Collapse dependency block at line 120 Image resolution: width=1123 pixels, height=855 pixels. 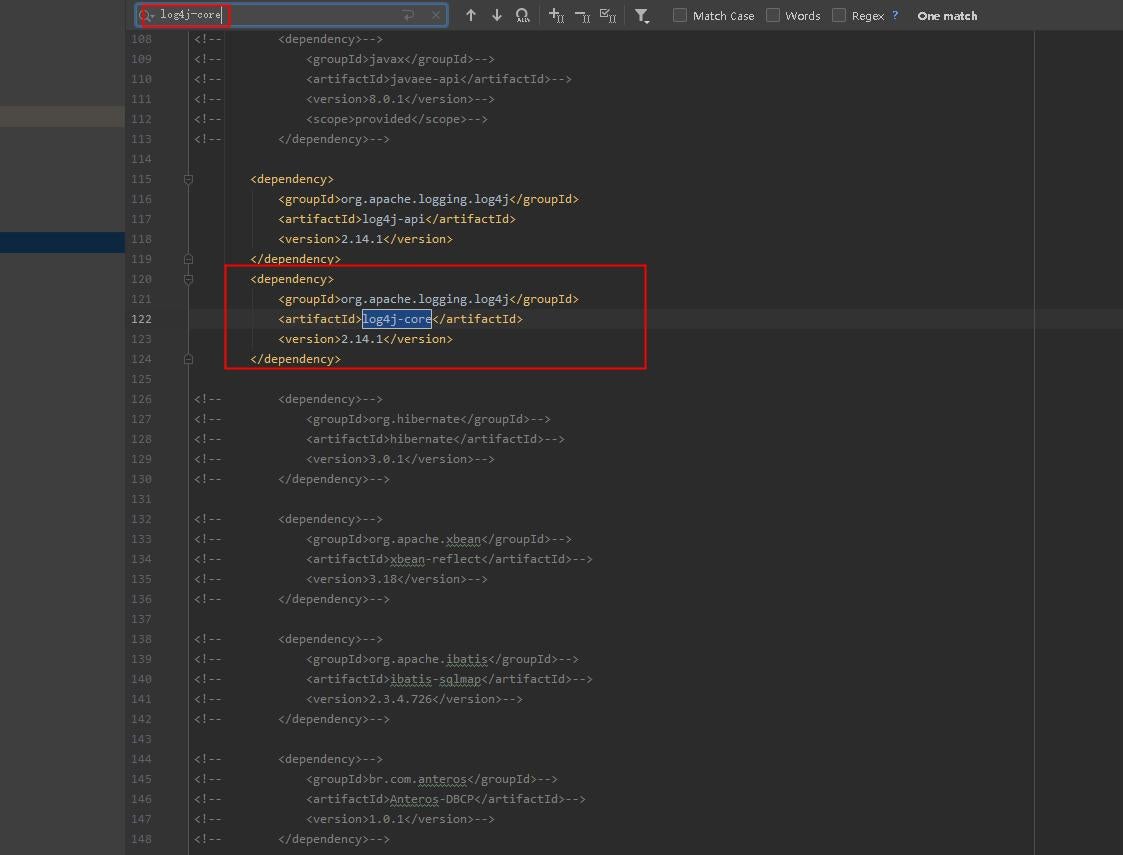coord(188,279)
